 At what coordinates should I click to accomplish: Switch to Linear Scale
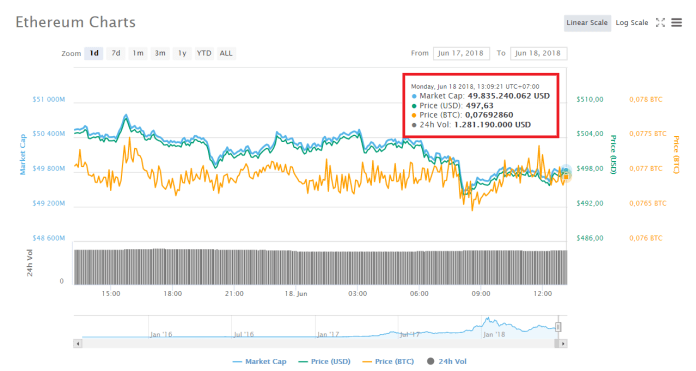[x=587, y=23]
